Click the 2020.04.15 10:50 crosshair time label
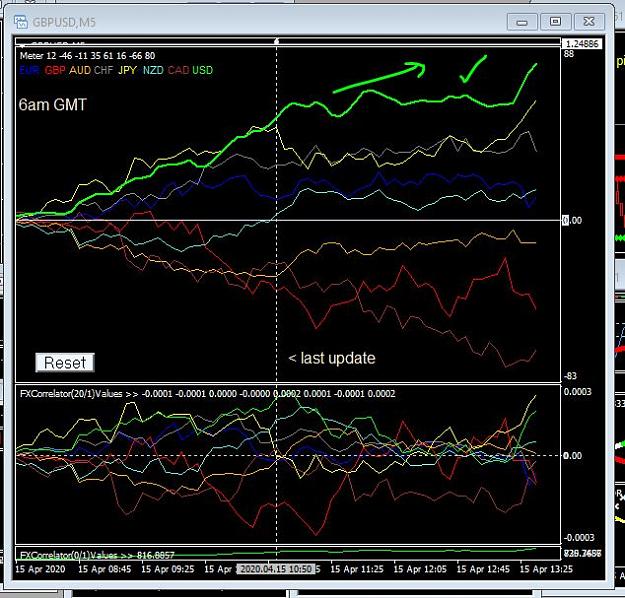Viewport: 625px width, 598px height. click(276, 569)
